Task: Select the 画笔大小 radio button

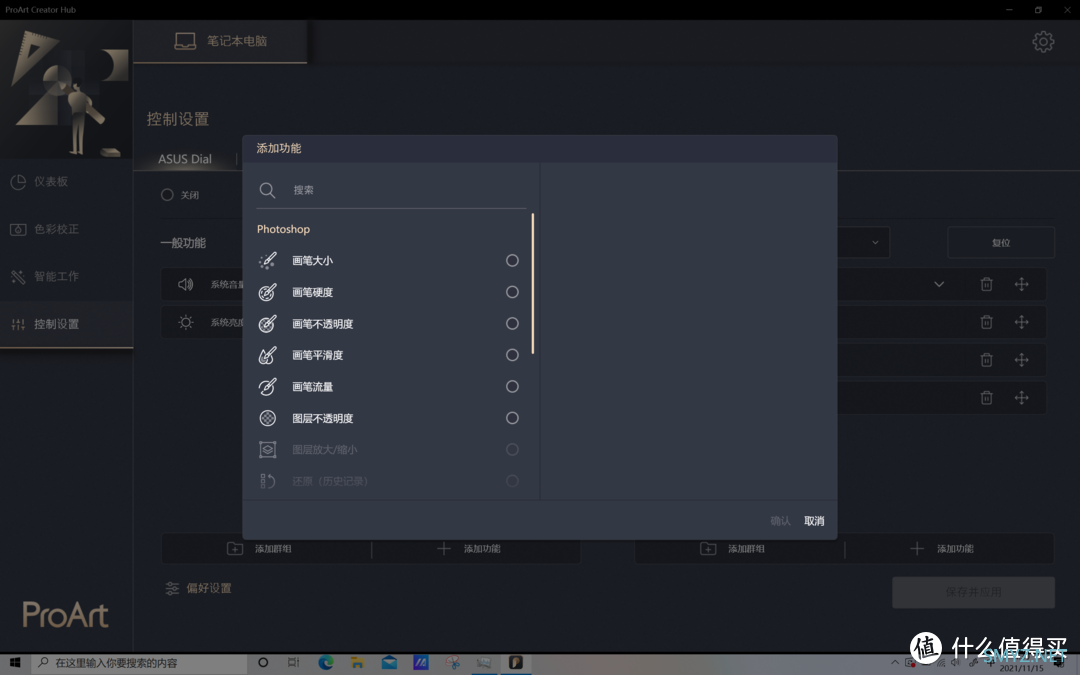Action: coord(512,260)
